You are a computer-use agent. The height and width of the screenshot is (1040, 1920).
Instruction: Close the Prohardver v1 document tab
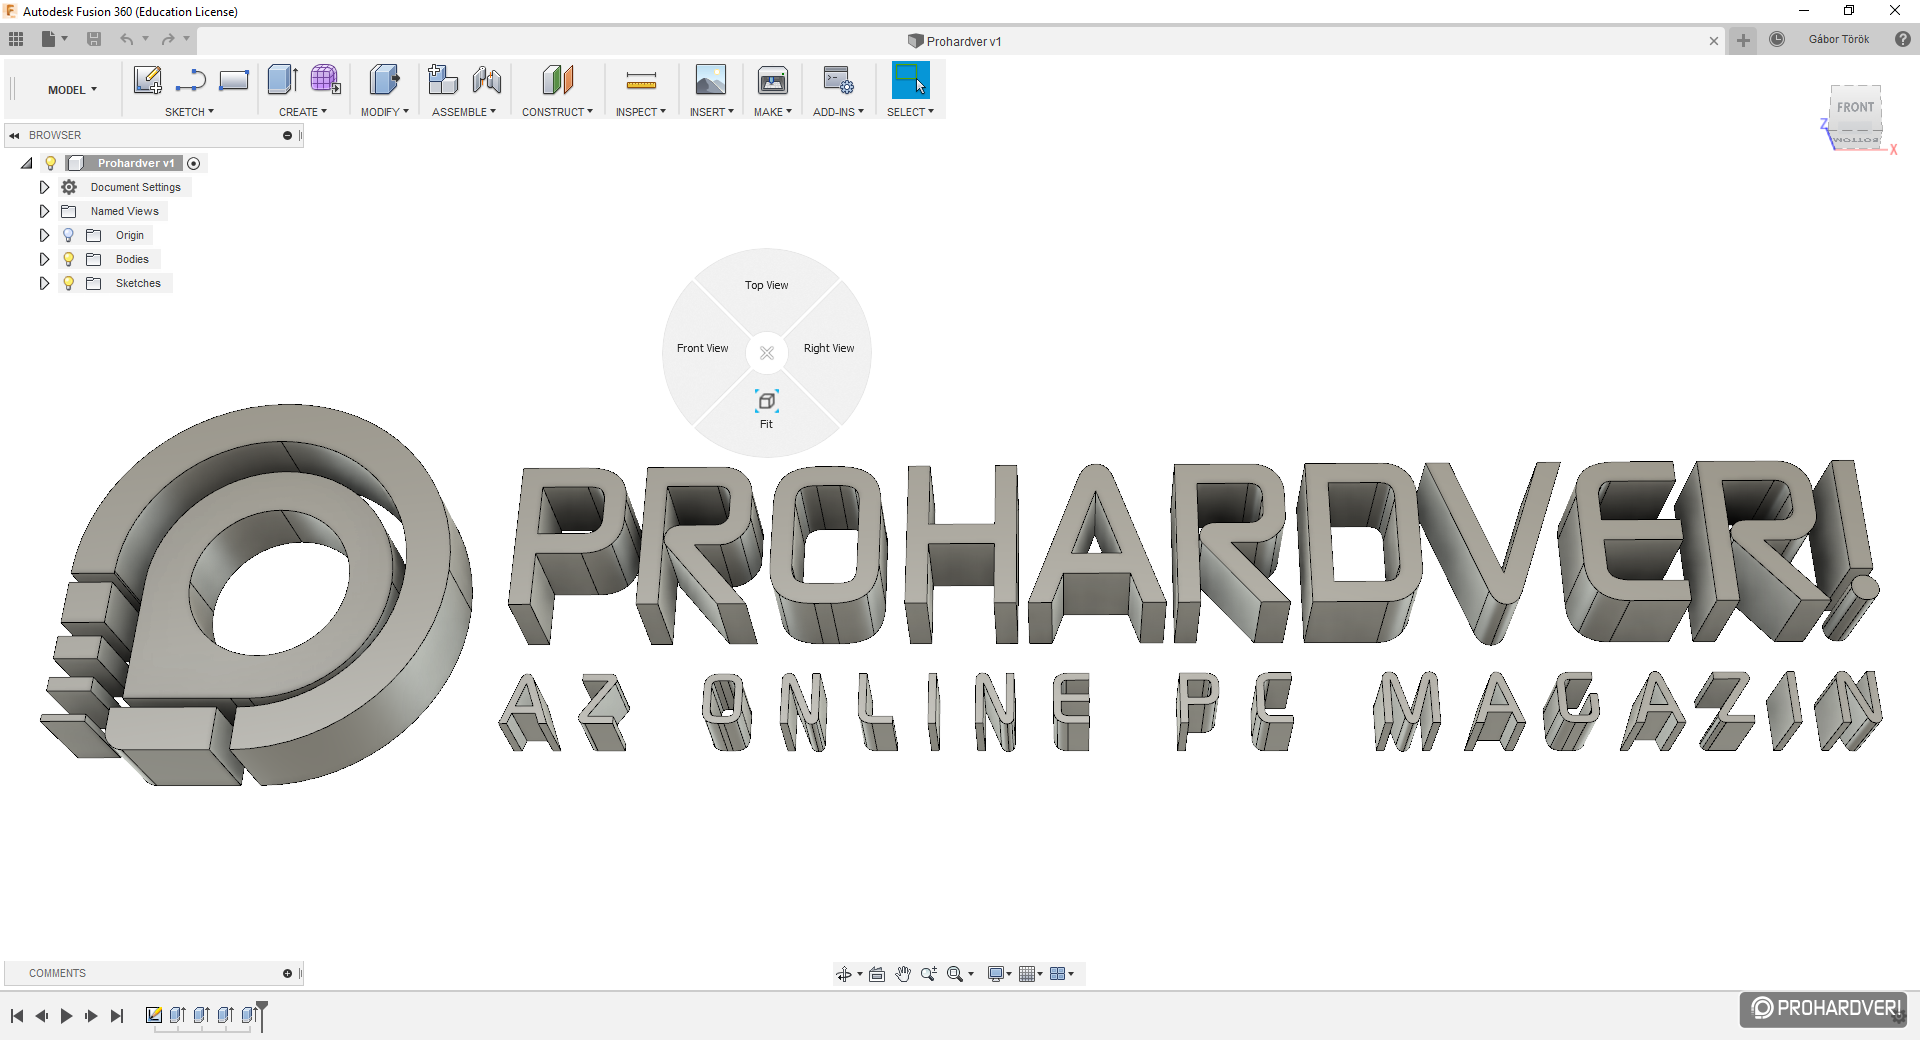pos(1714,41)
